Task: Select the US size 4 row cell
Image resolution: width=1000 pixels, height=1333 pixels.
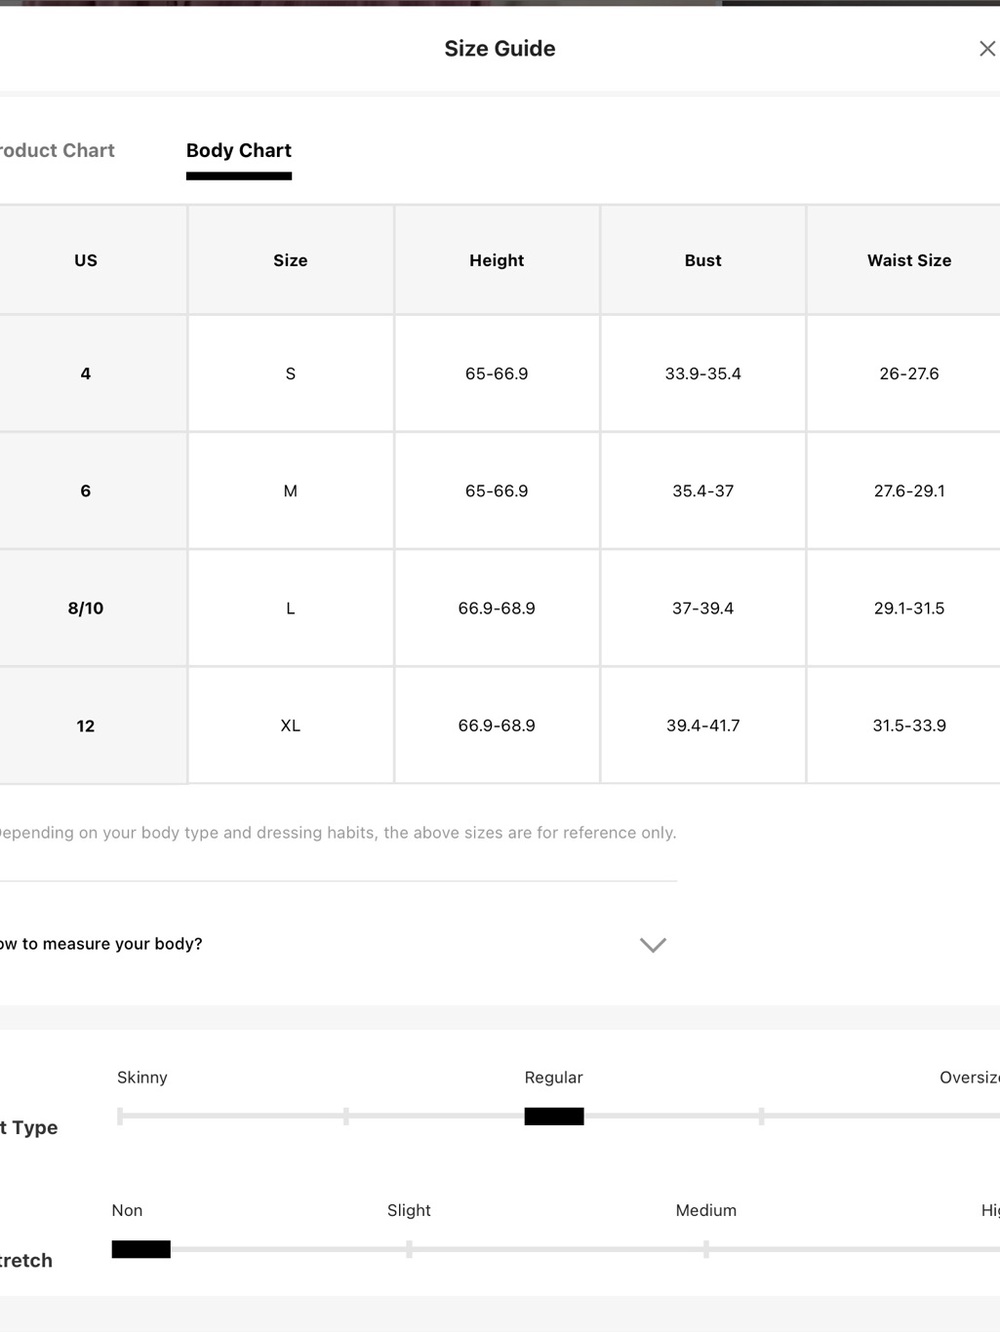Action: 86,374
